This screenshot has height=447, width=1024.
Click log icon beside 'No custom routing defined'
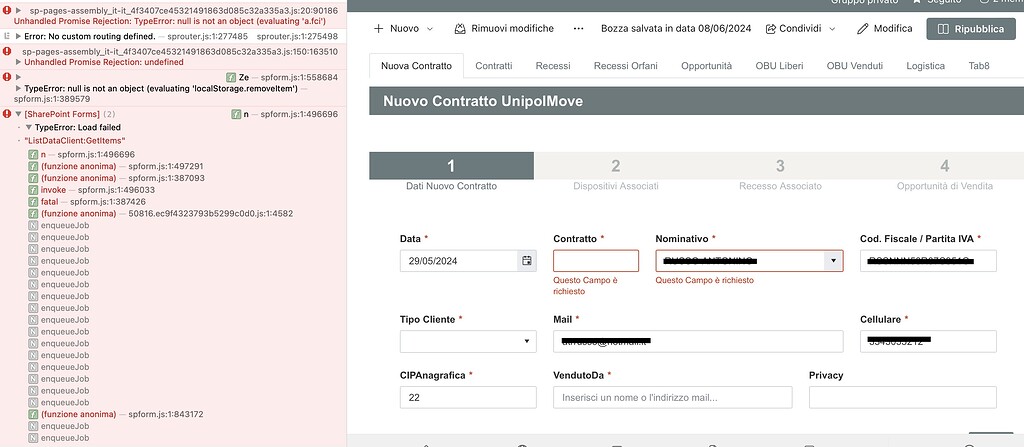point(7,36)
